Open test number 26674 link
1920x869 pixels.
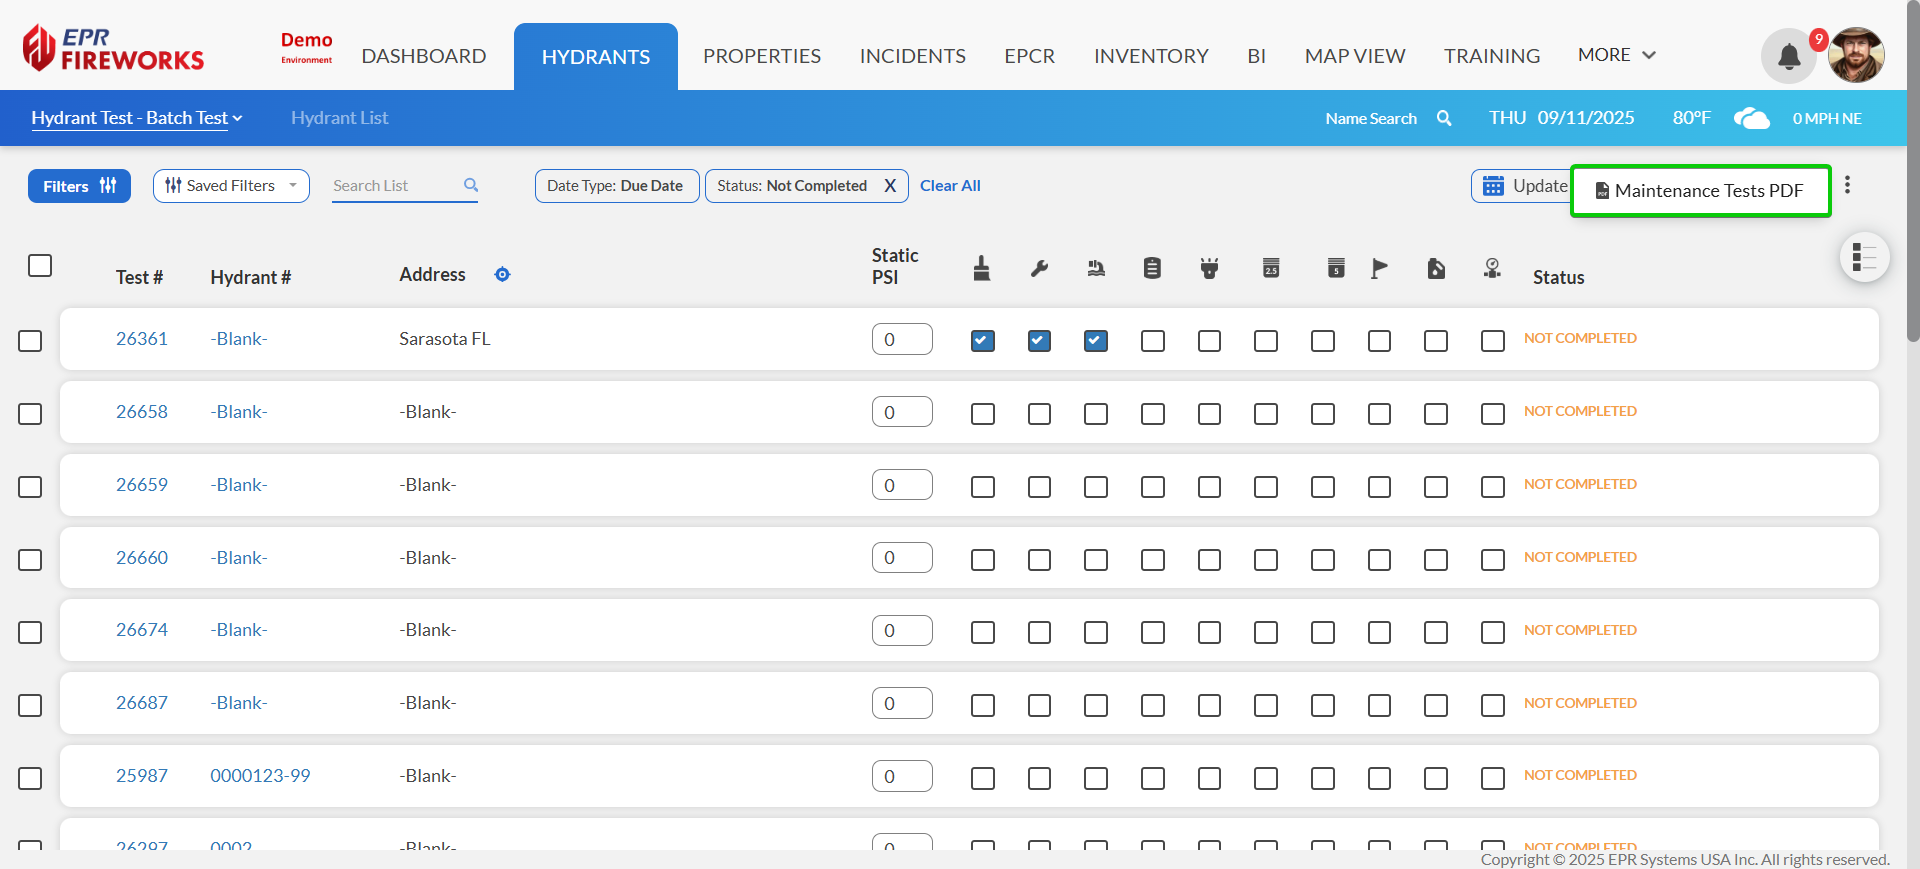pos(142,630)
